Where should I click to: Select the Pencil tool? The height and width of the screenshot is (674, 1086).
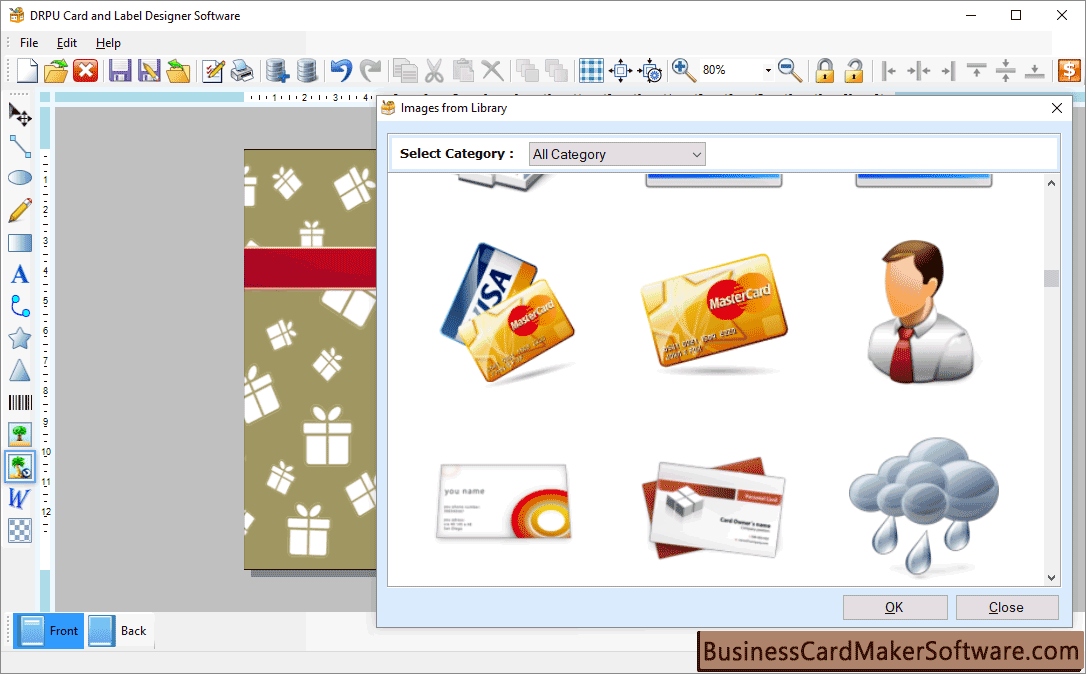click(19, 210)
